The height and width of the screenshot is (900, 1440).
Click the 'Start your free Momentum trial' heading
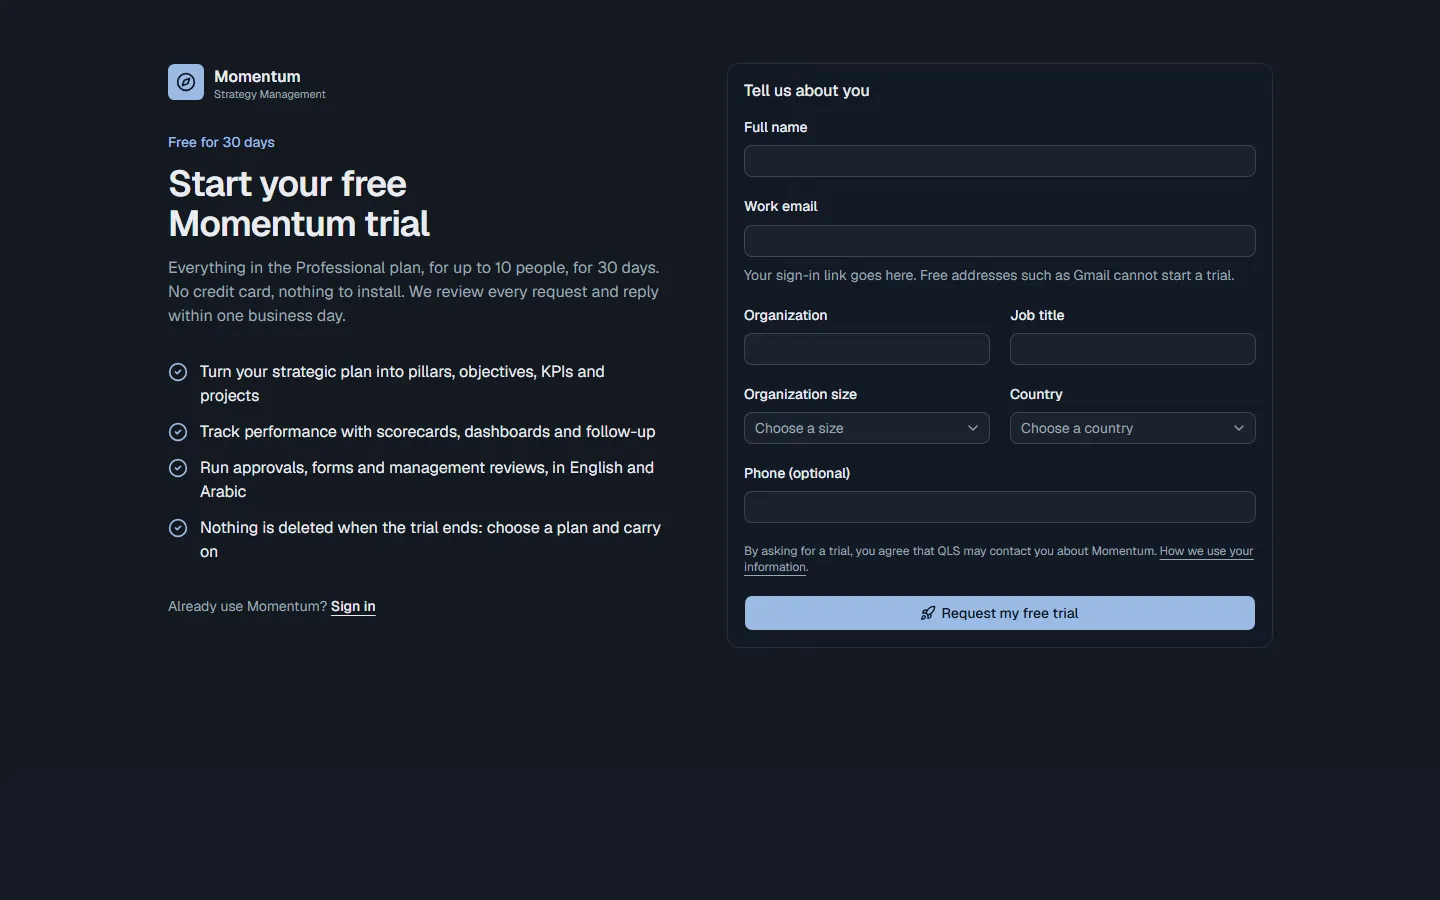[299, 204]
